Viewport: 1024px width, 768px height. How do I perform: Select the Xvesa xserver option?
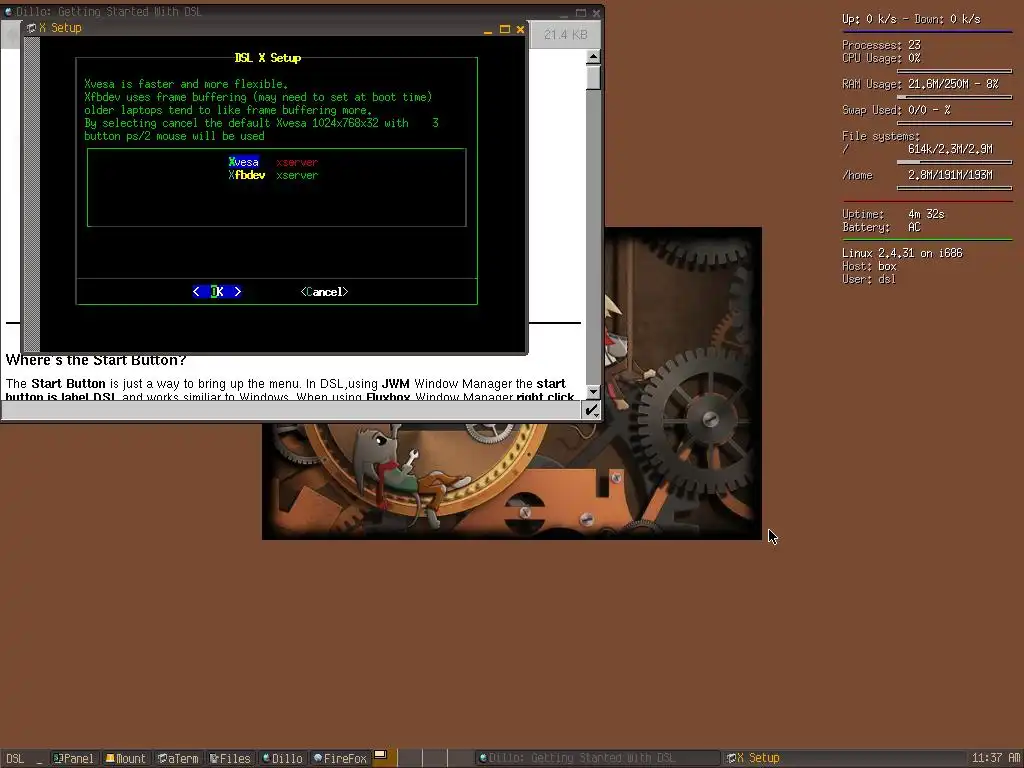click(x=273, y=162)
